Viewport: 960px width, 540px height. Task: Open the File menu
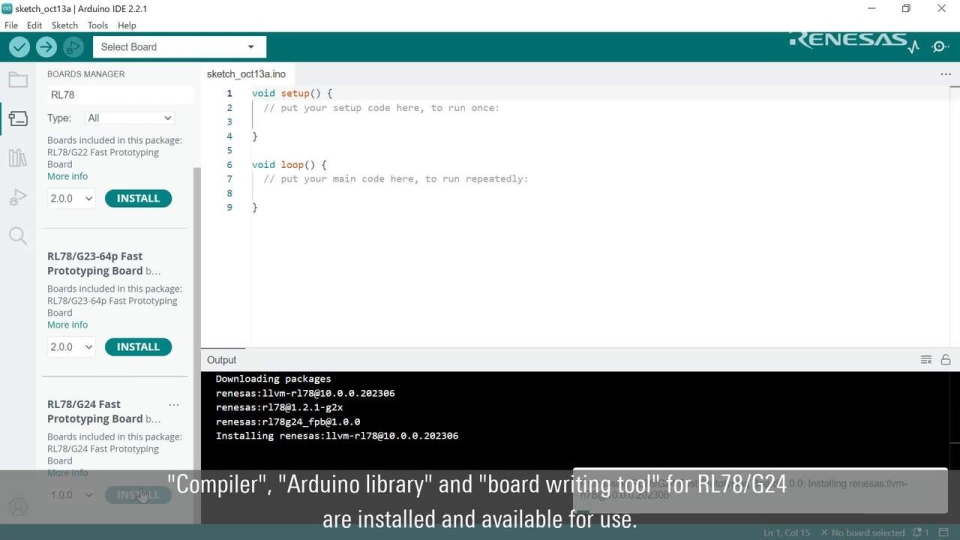[11, 25]
